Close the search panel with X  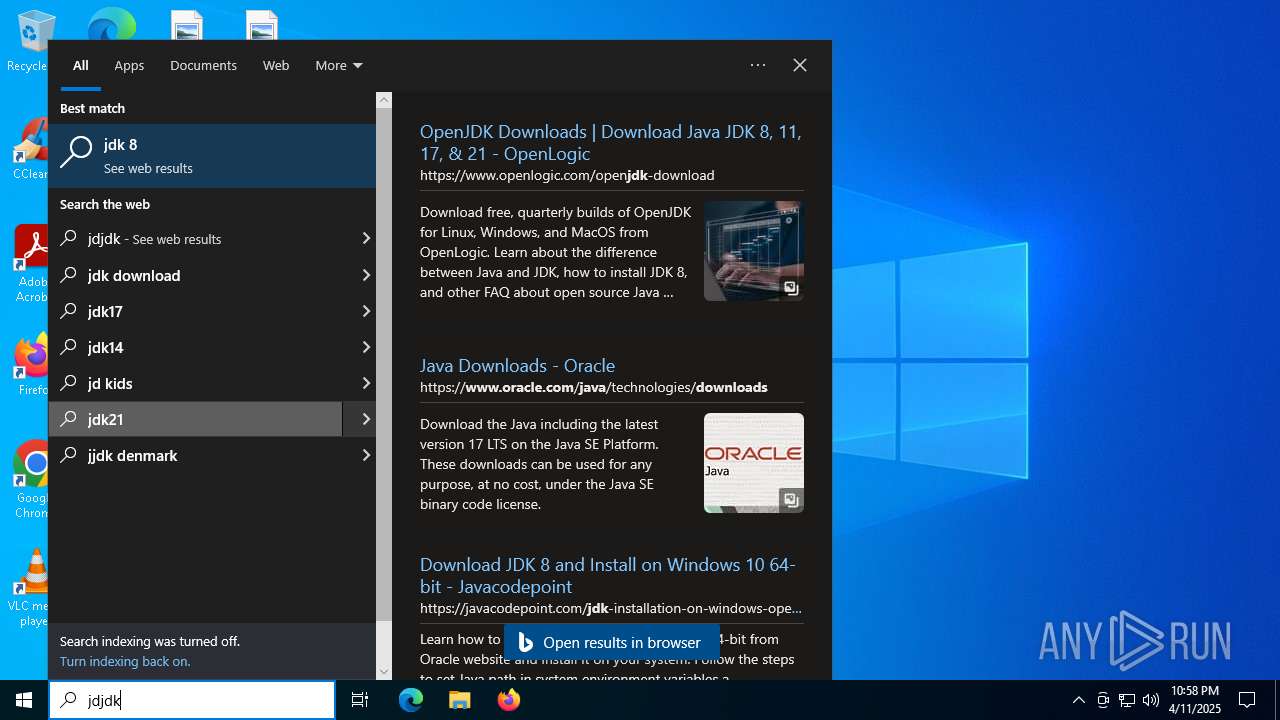pyautogui.click(x=800, y=65)
